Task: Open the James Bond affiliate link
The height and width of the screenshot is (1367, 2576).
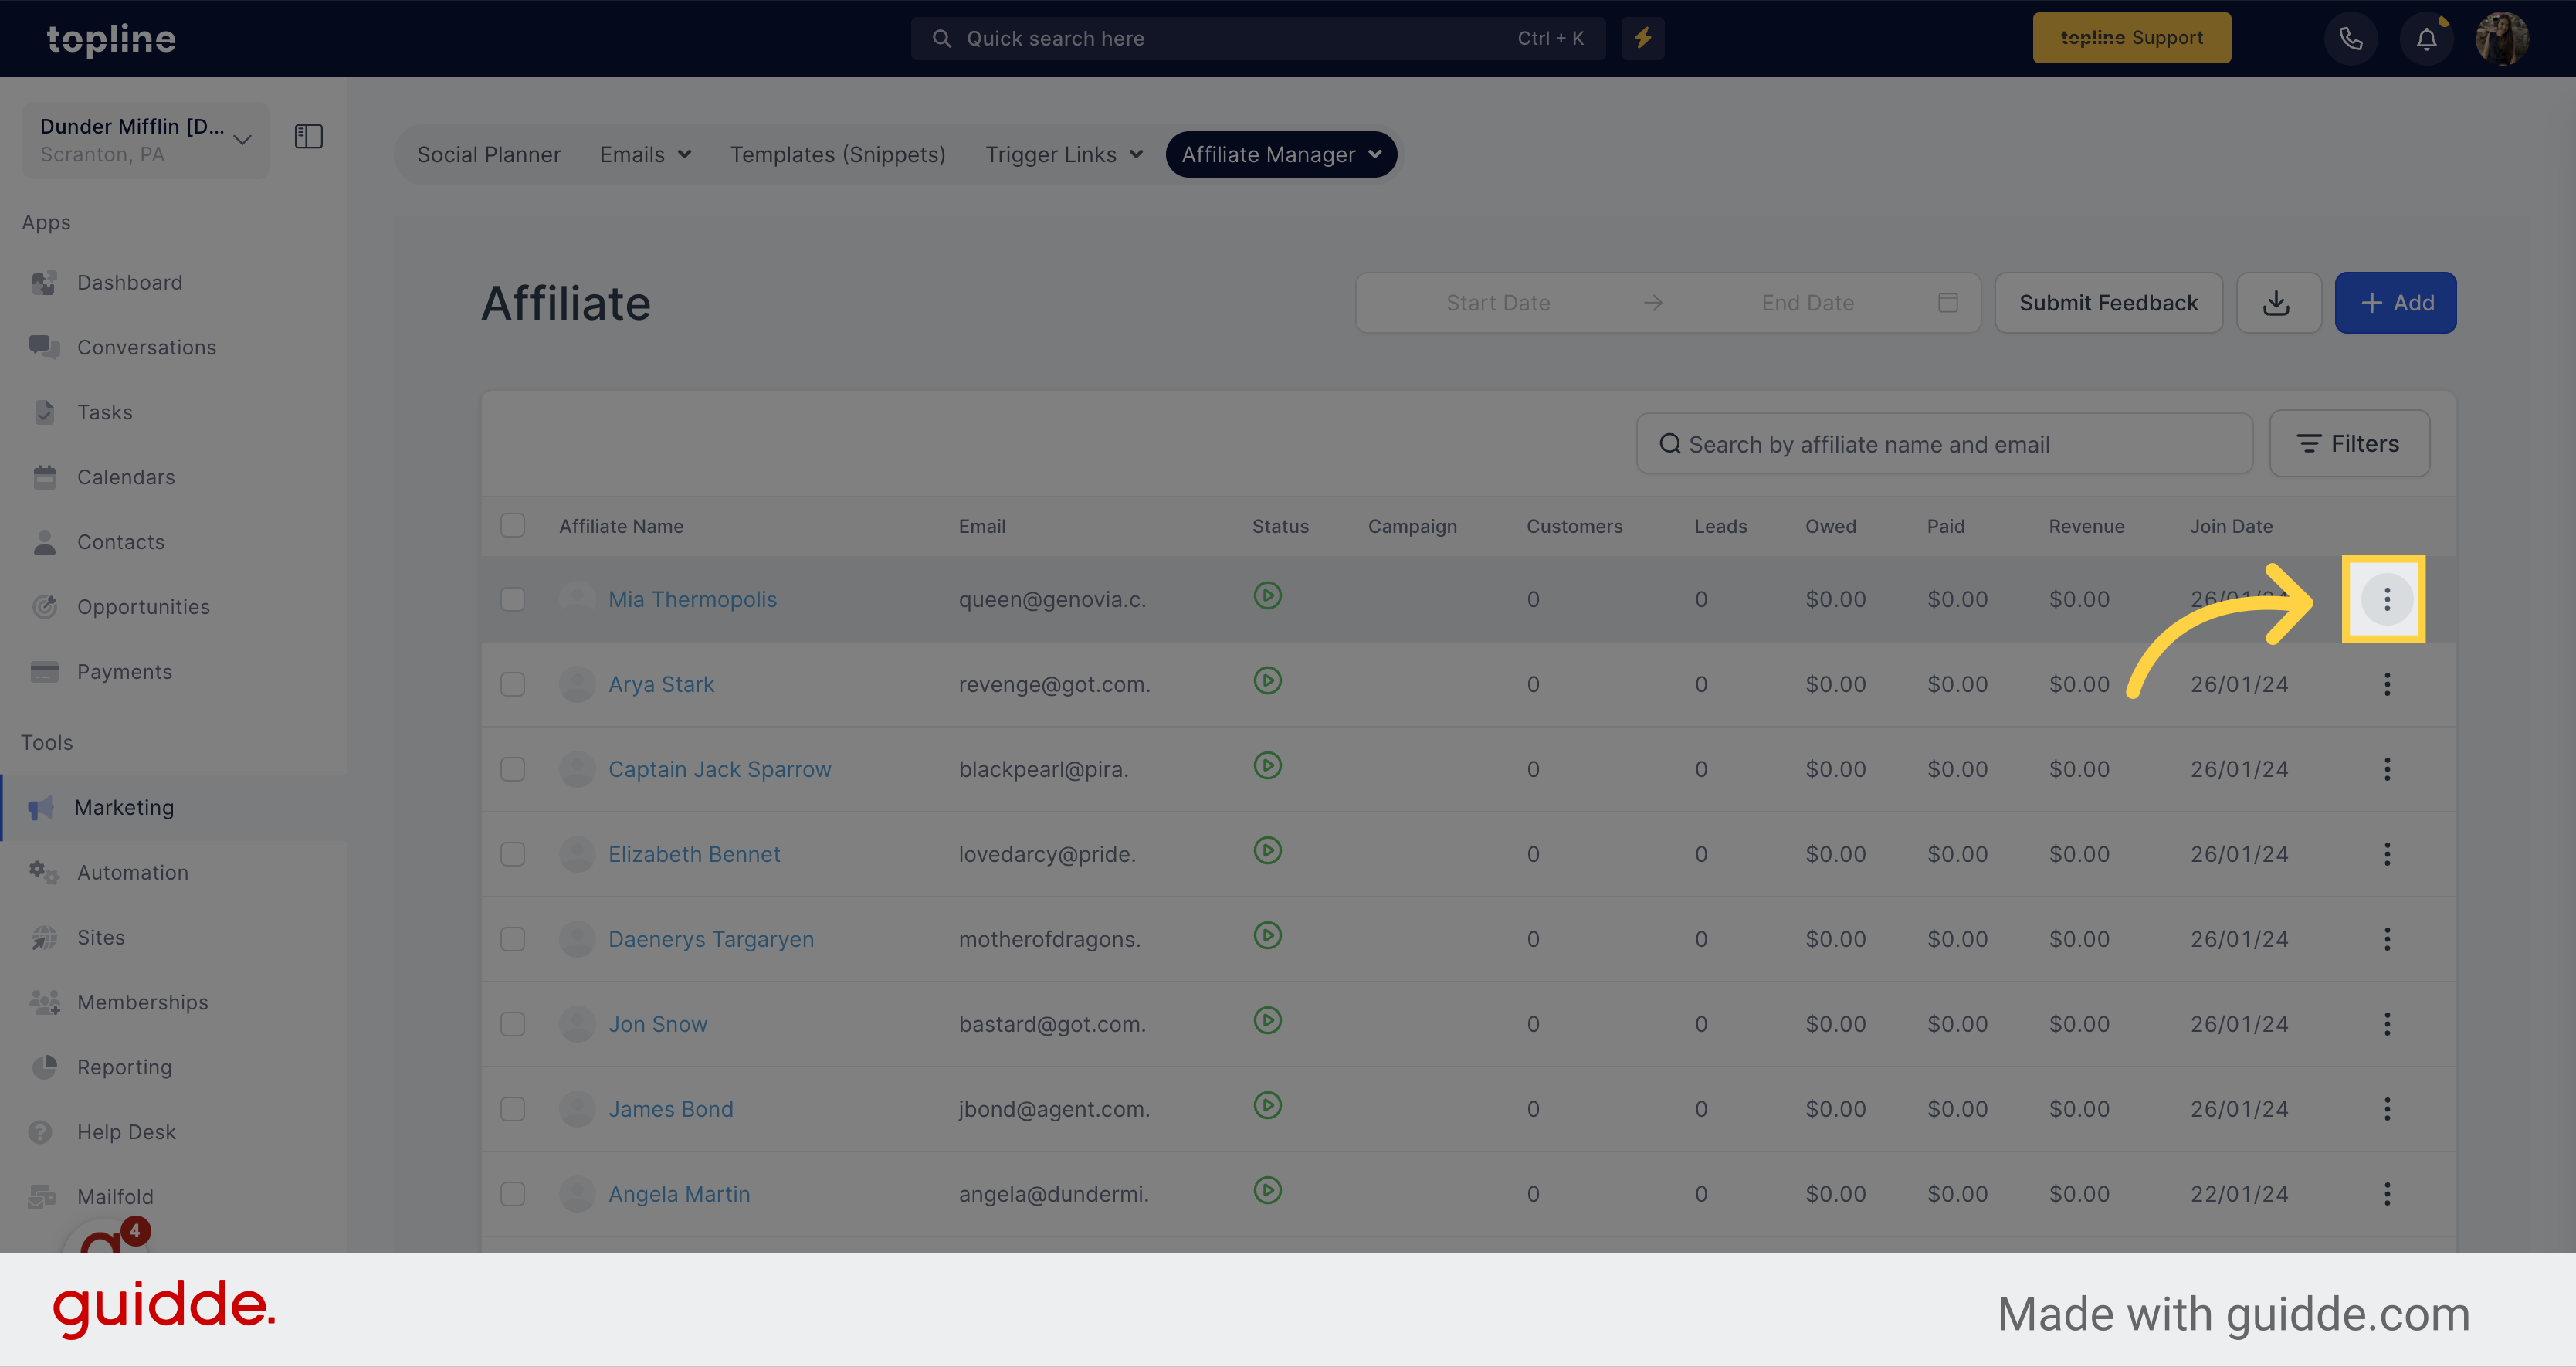Action: pos(671,1110)
